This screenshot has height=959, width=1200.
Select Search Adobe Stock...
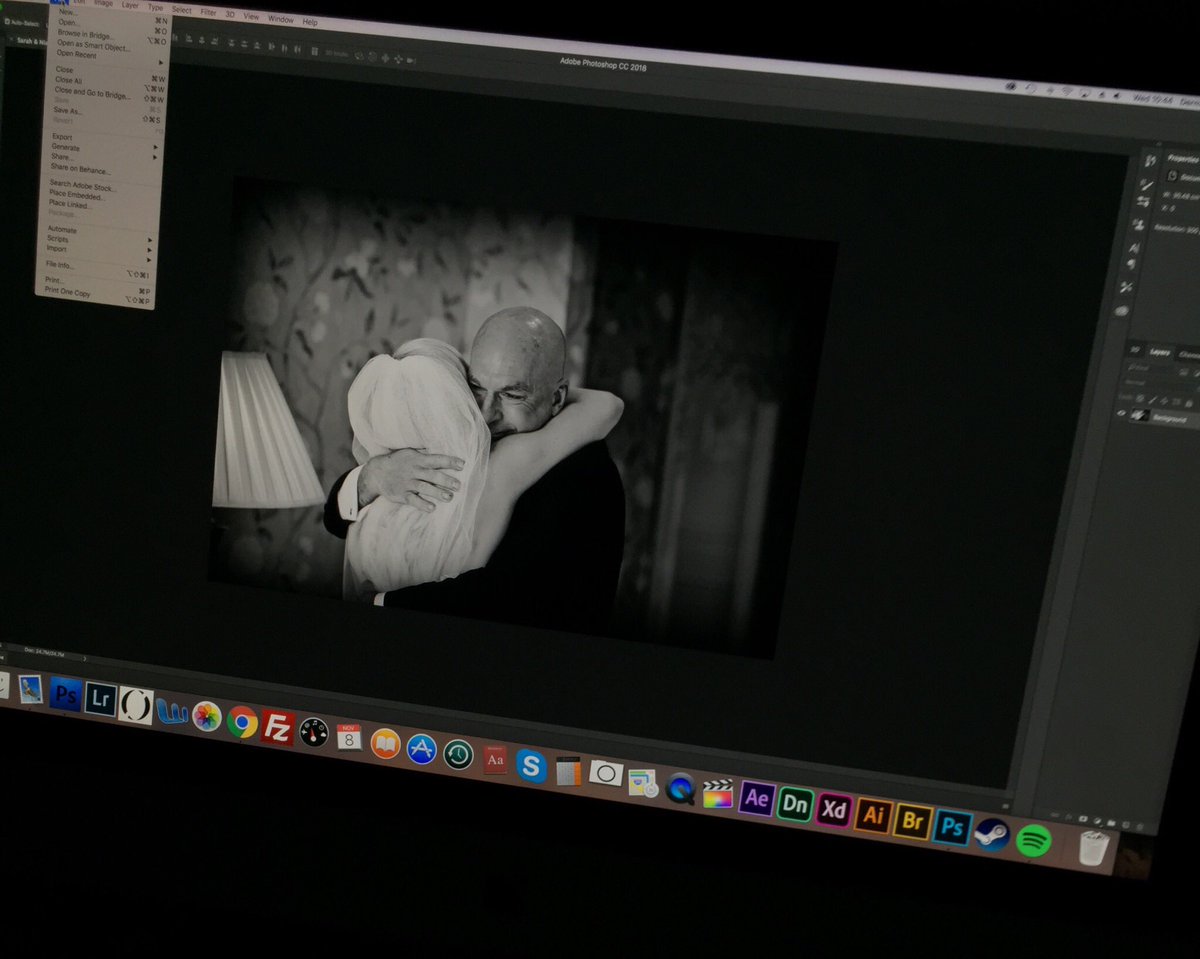tap(82, 186)
